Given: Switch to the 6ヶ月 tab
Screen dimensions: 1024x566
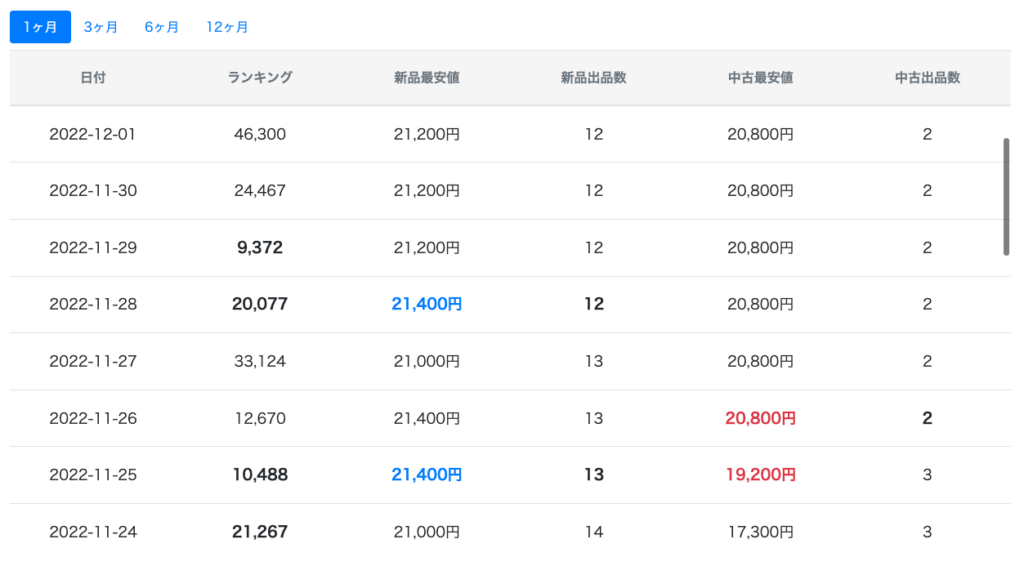Looking at the screenshot, I should click(161, 27).
